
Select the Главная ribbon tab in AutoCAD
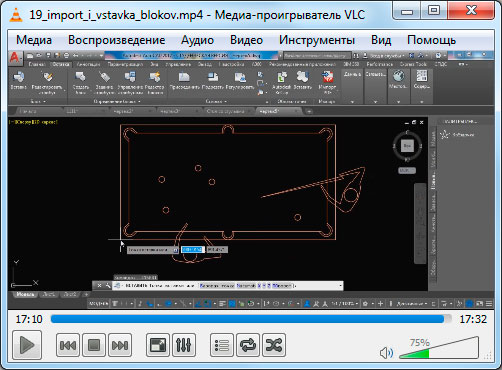pos(37,64)
